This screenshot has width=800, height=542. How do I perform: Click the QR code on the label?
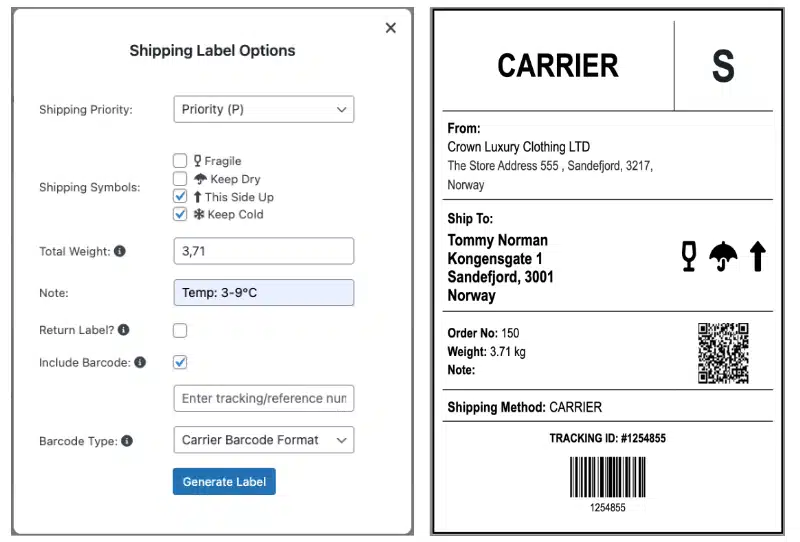point(723,353)
